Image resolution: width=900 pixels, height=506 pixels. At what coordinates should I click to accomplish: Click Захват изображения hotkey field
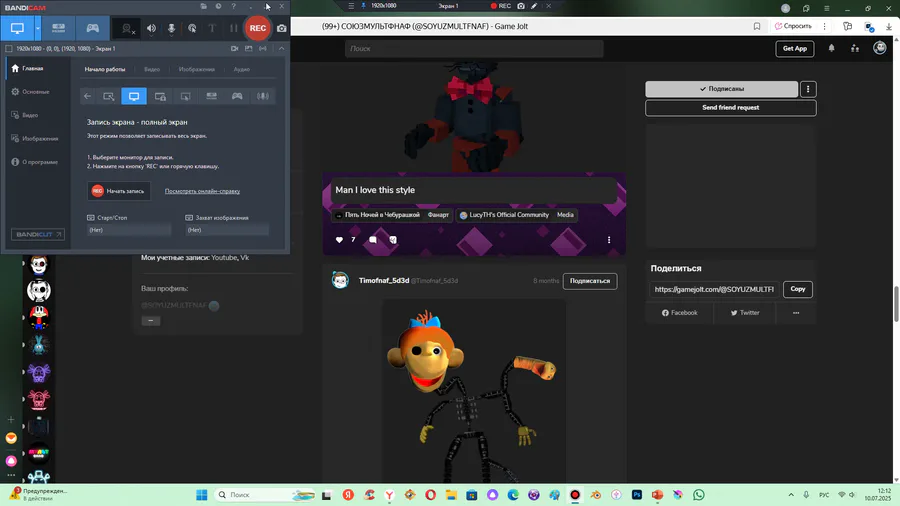coord(227,230)
